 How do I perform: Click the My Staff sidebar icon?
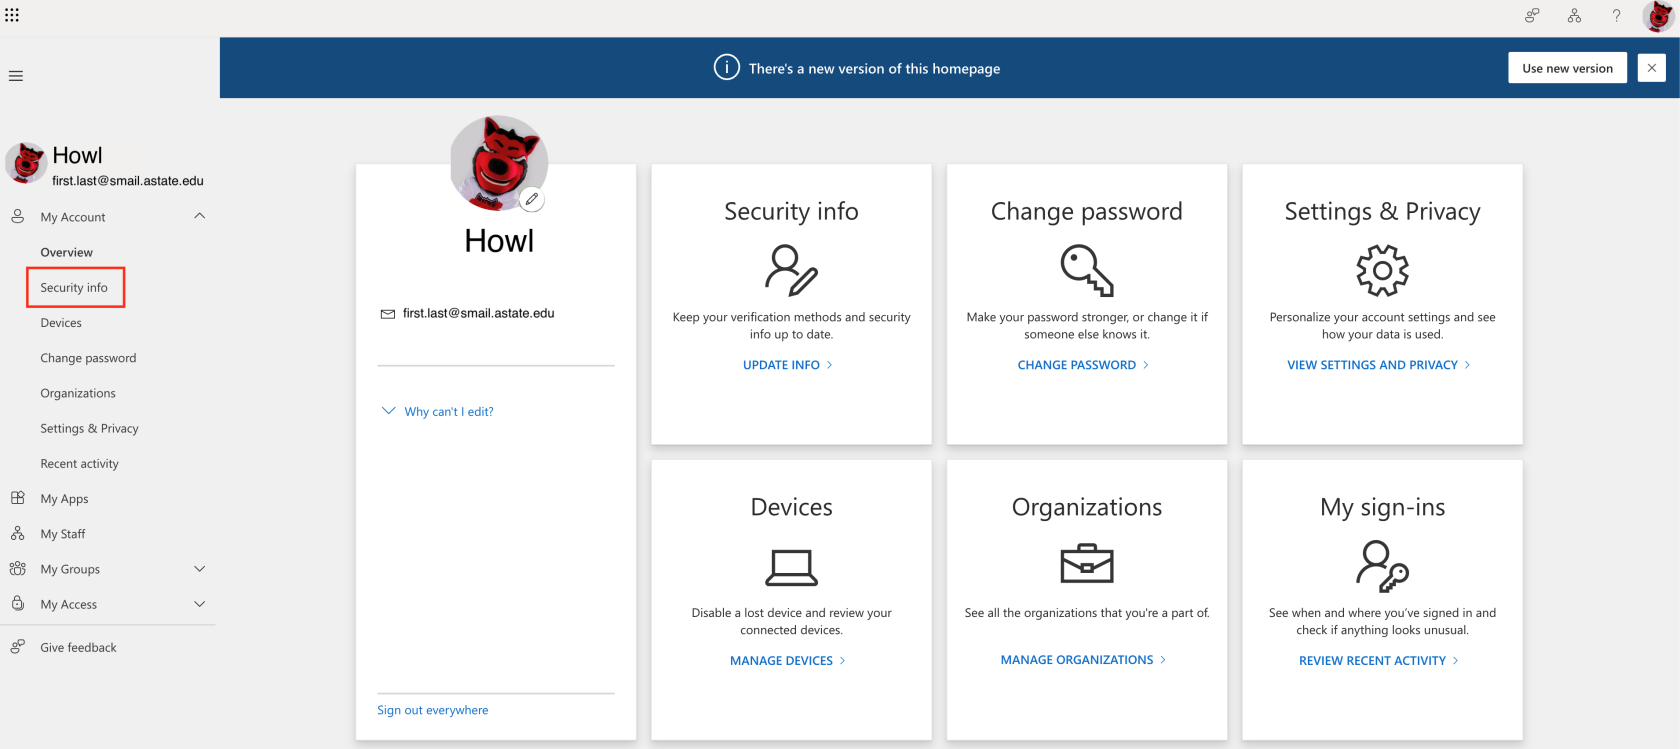pyautogui.click(x=18, y=533)
